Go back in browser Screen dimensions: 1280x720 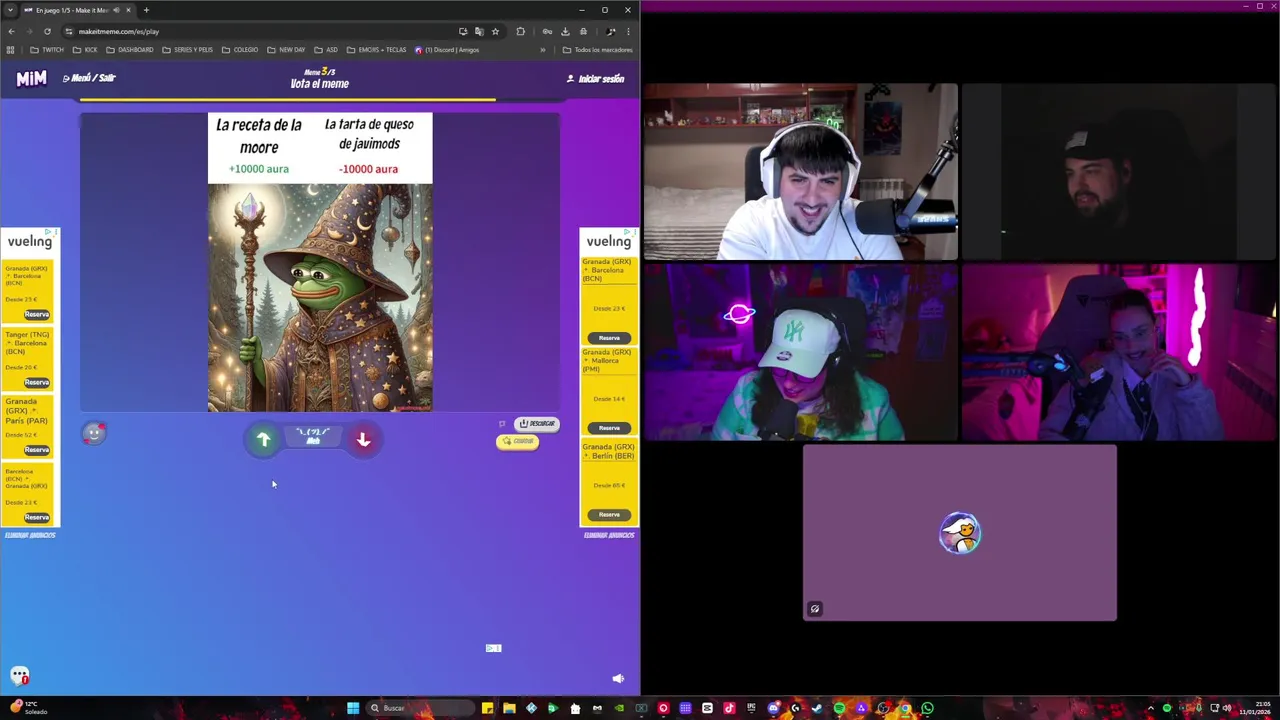tap(11, 31)
